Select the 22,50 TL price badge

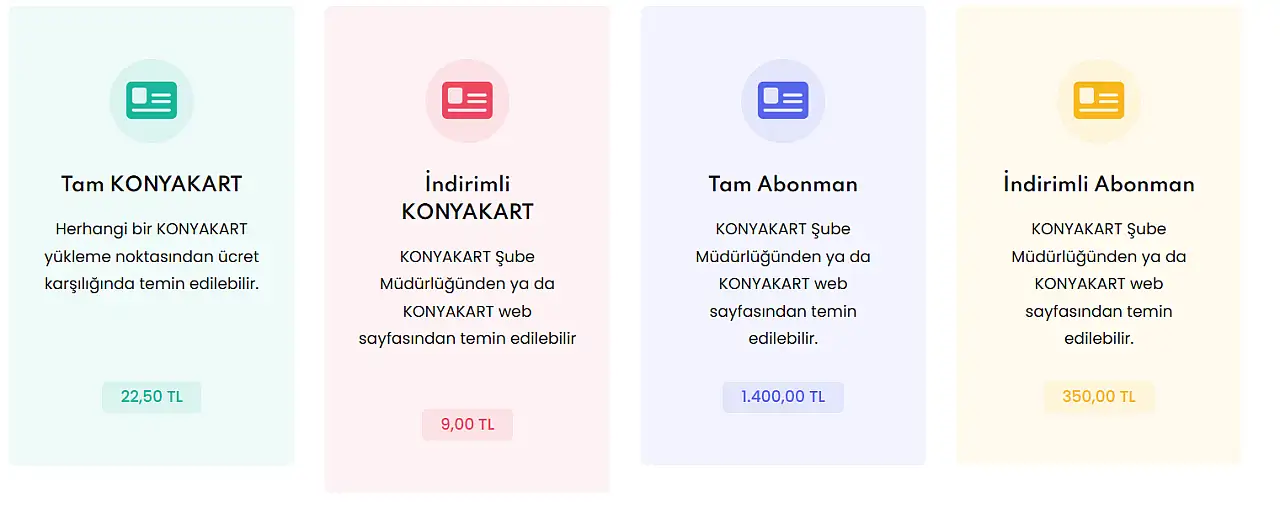(x=152, y=396)
